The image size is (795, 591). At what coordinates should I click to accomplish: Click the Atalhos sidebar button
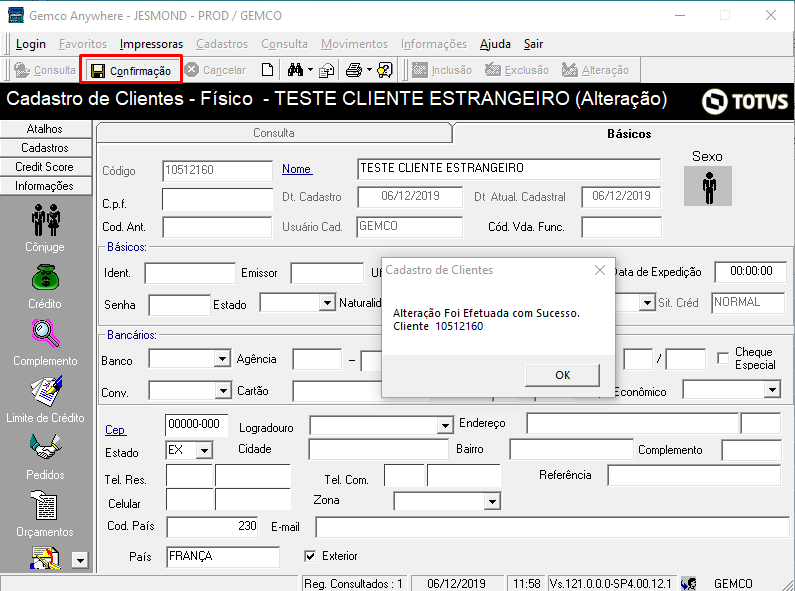[45, 129]
